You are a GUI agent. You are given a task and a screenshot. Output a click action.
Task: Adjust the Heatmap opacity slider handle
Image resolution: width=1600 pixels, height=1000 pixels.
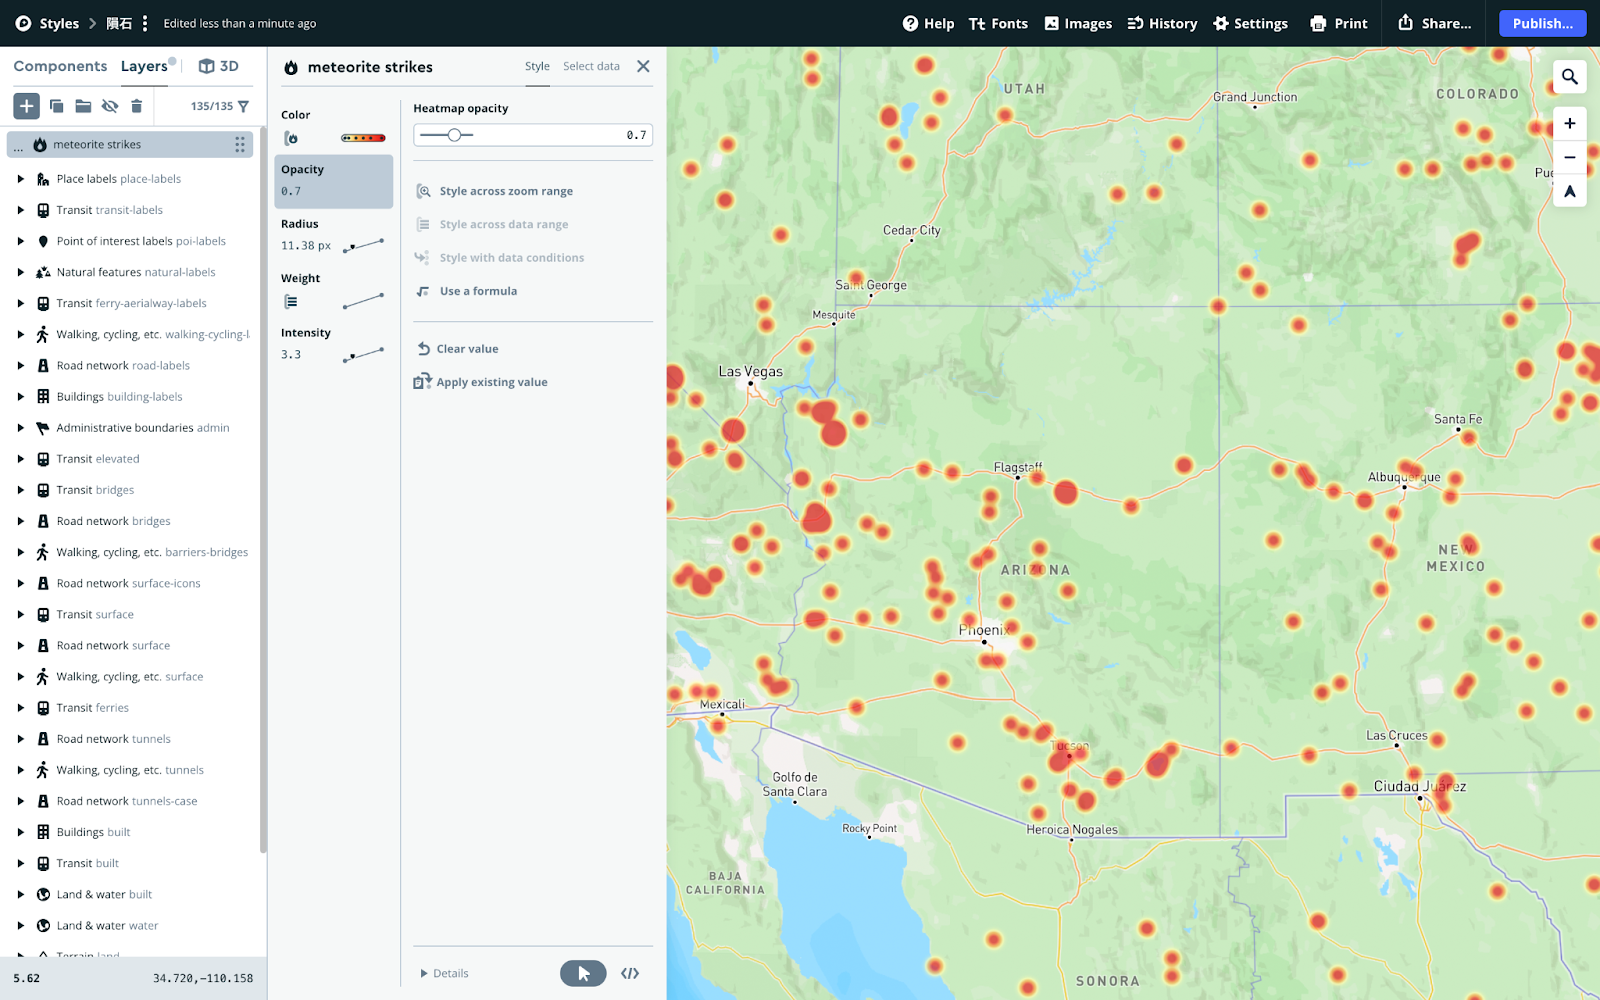pos(454,135)
